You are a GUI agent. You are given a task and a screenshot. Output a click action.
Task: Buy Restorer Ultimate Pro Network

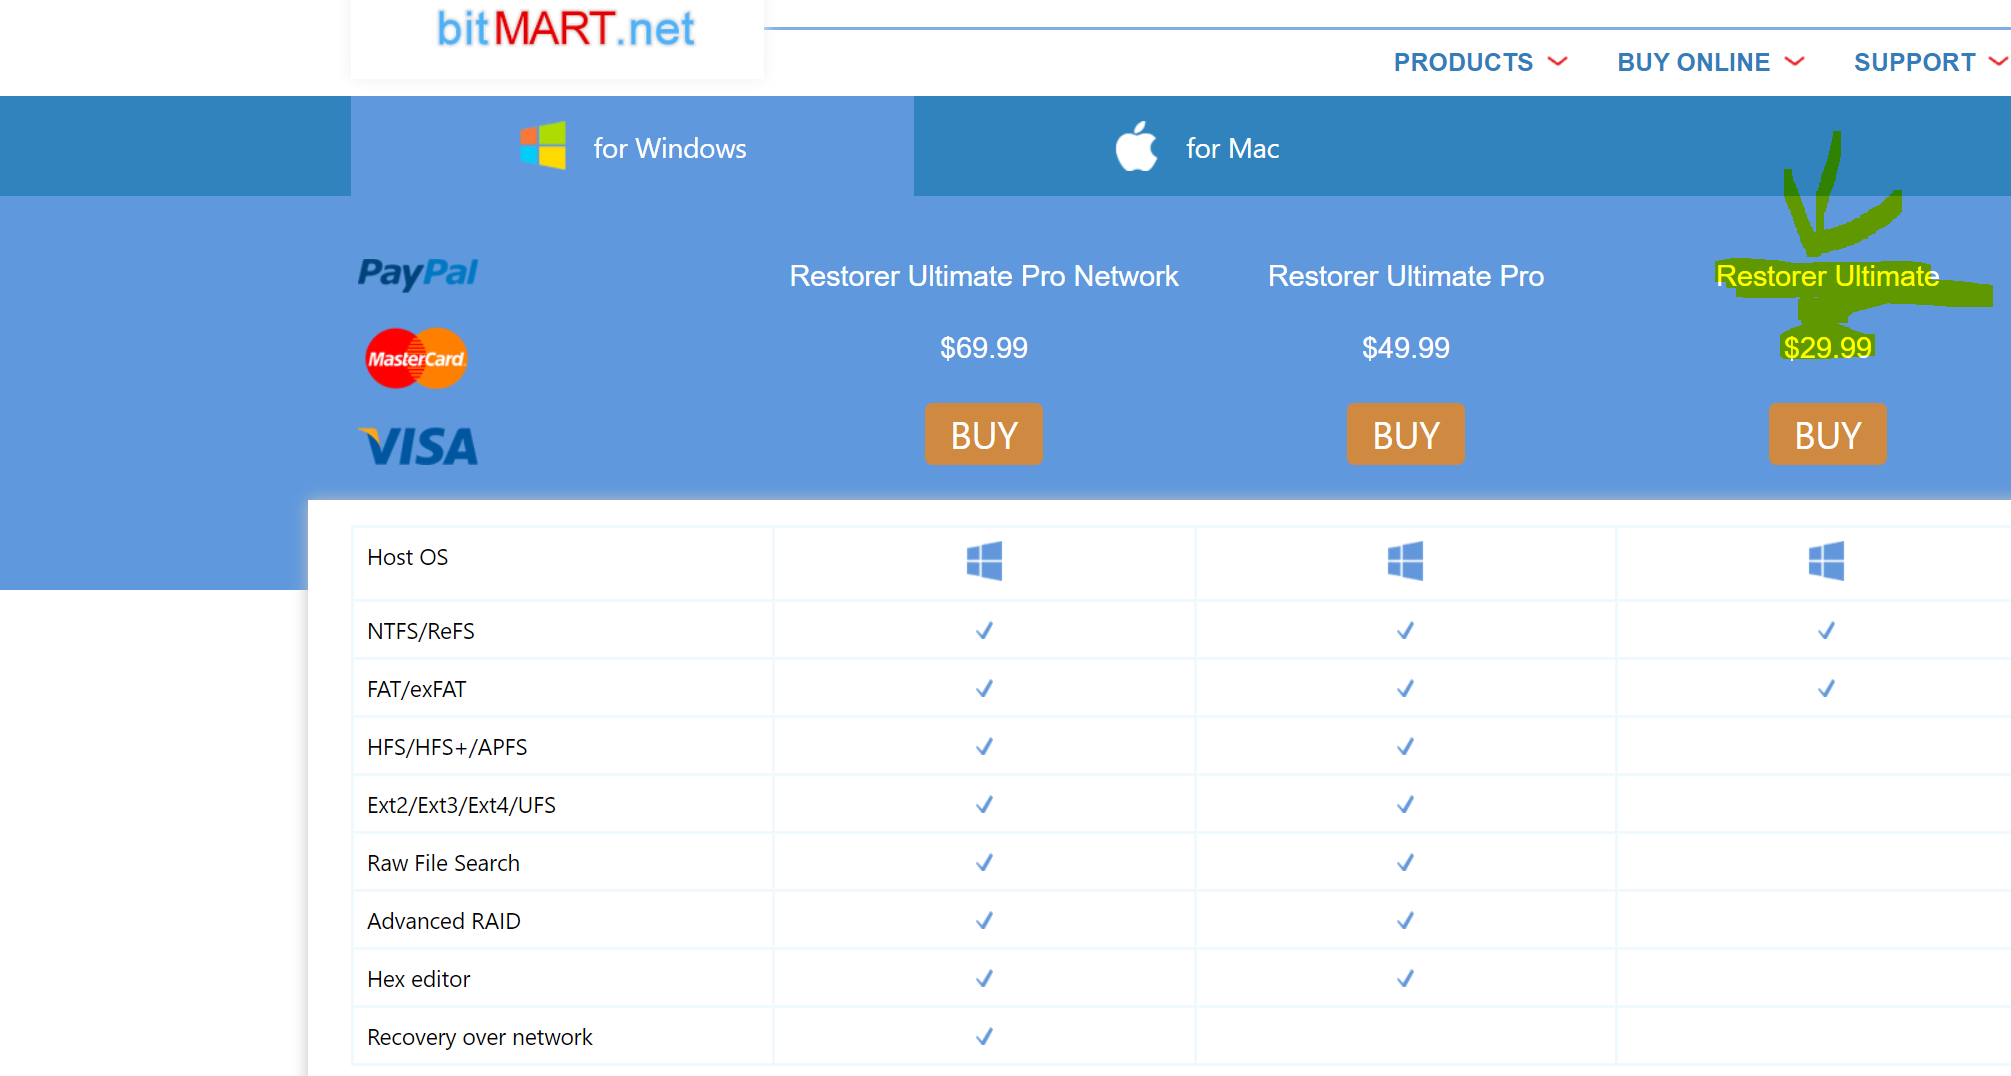984,435
